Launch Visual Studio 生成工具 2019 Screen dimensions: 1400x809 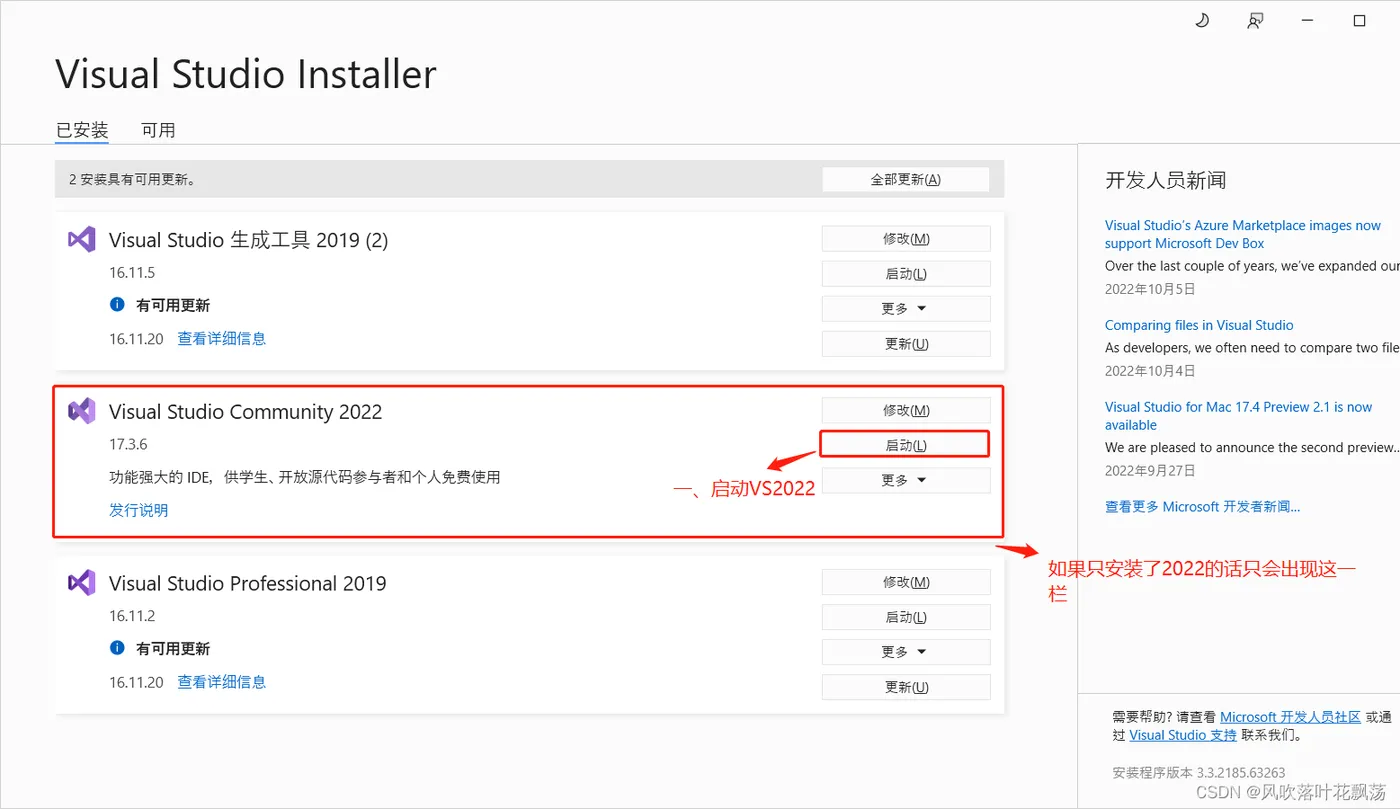(906, 274)
